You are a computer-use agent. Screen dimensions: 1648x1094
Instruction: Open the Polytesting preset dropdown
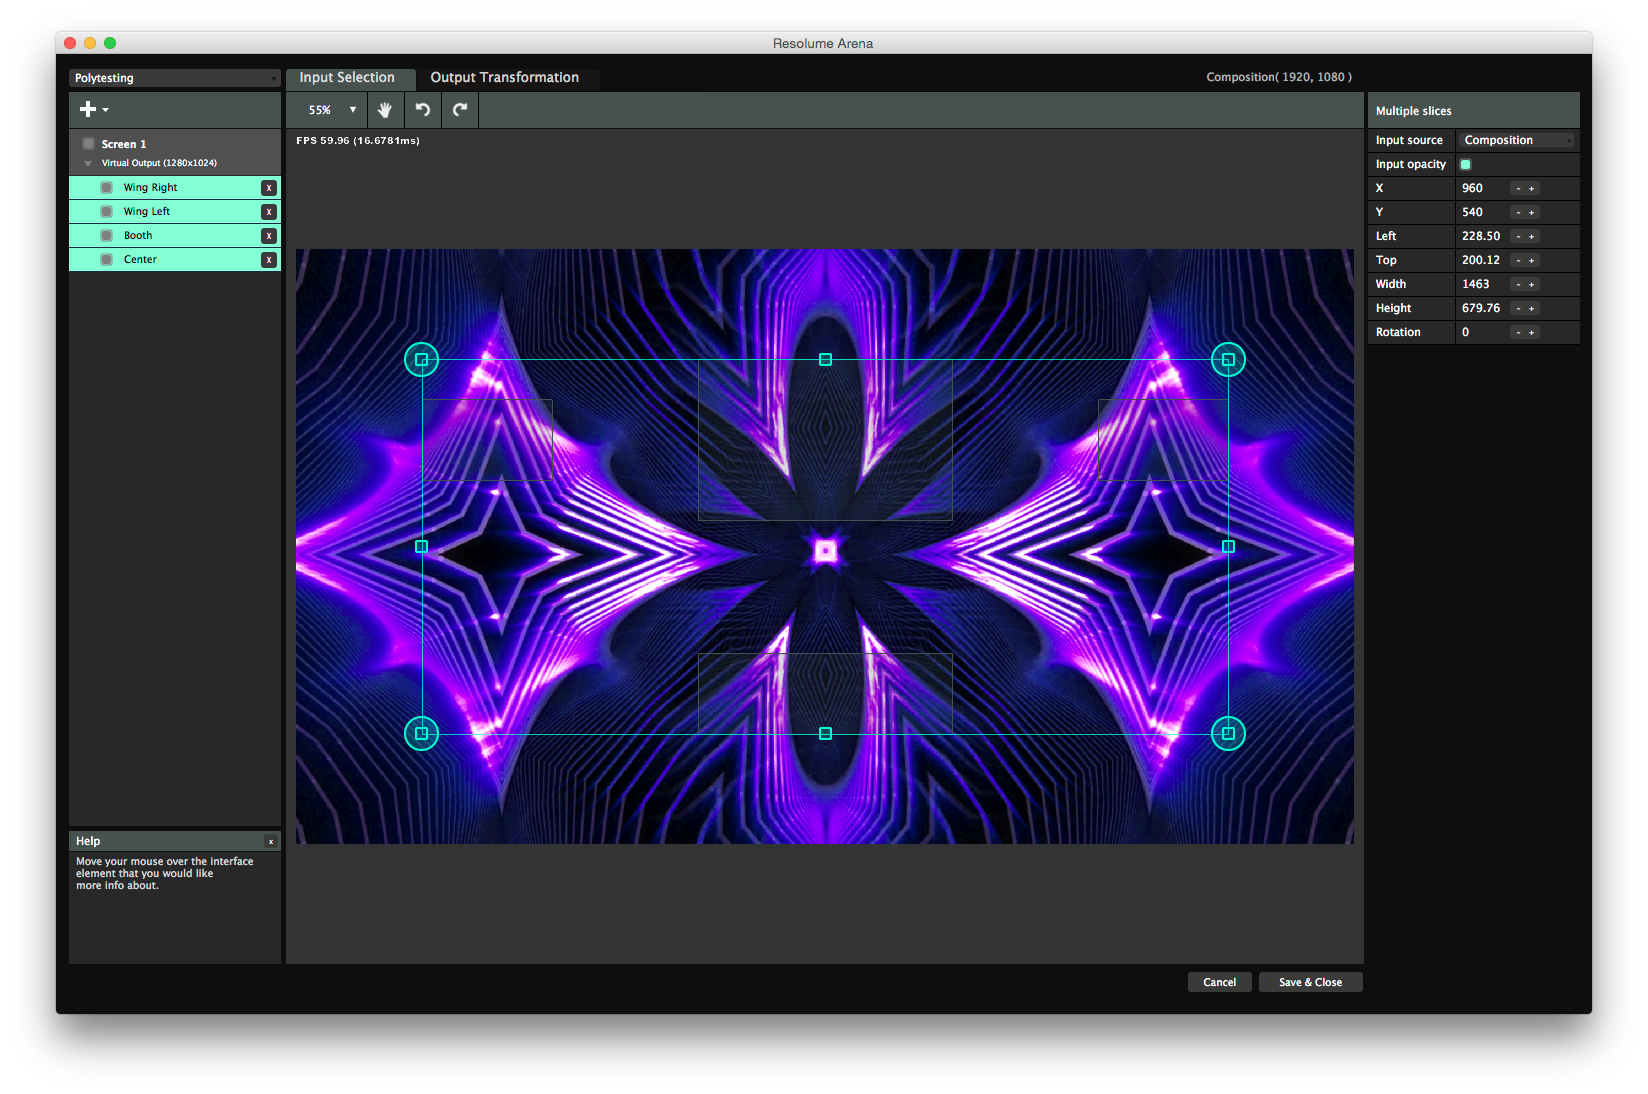click(x=174, y=78)
